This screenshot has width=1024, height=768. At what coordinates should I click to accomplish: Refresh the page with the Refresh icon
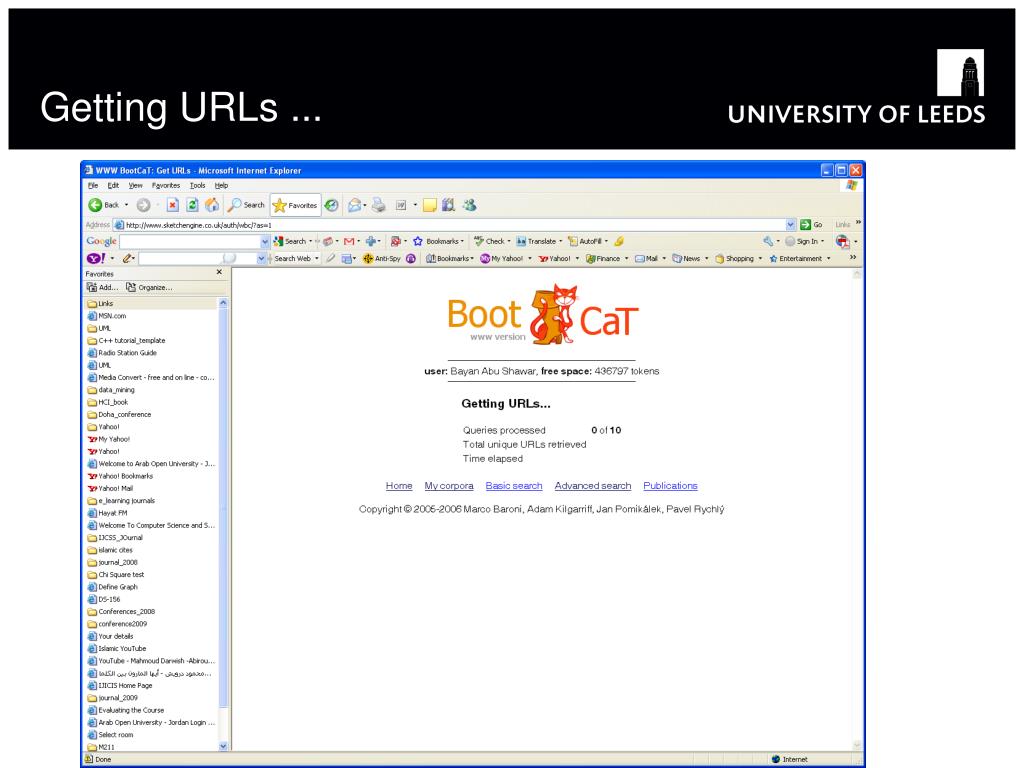pos(192,205)
